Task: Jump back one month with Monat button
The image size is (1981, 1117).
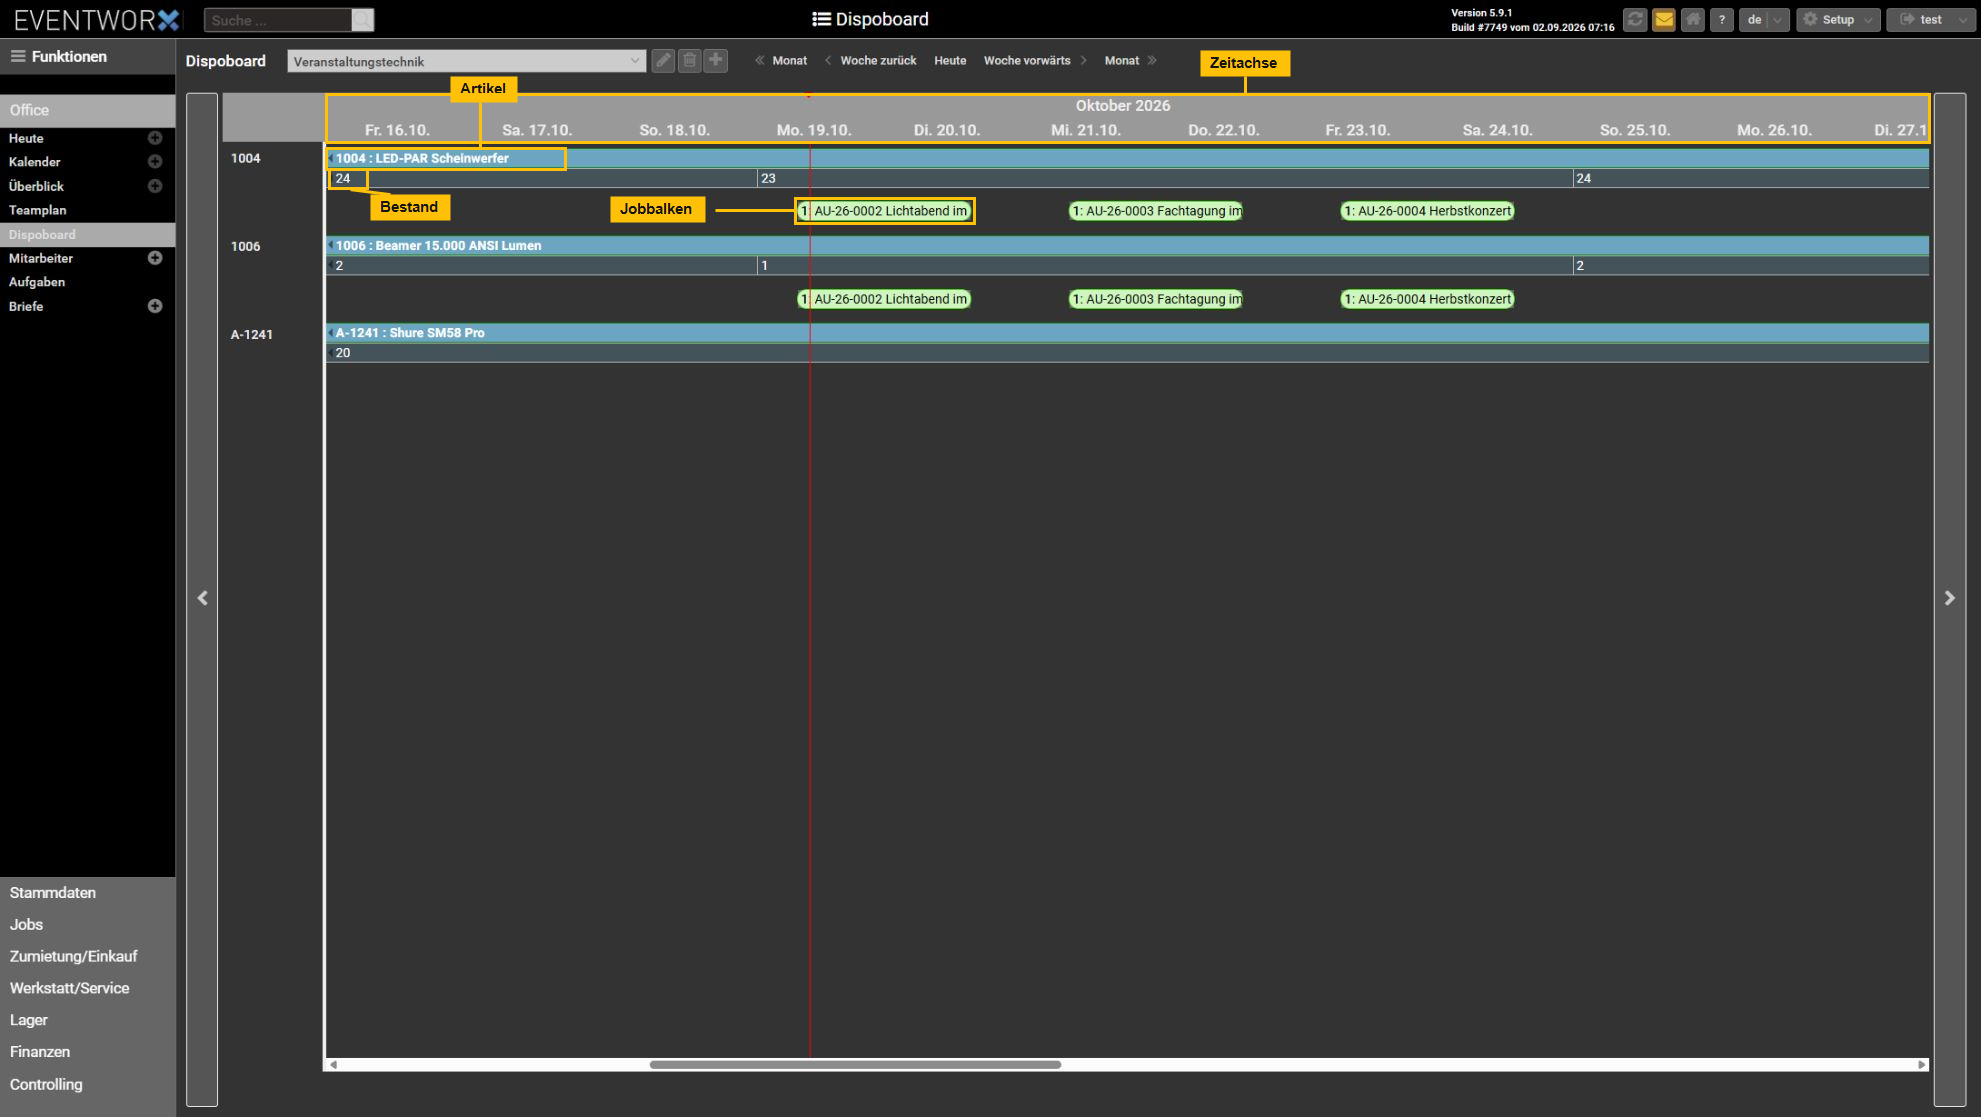Action: coord(781,61)
